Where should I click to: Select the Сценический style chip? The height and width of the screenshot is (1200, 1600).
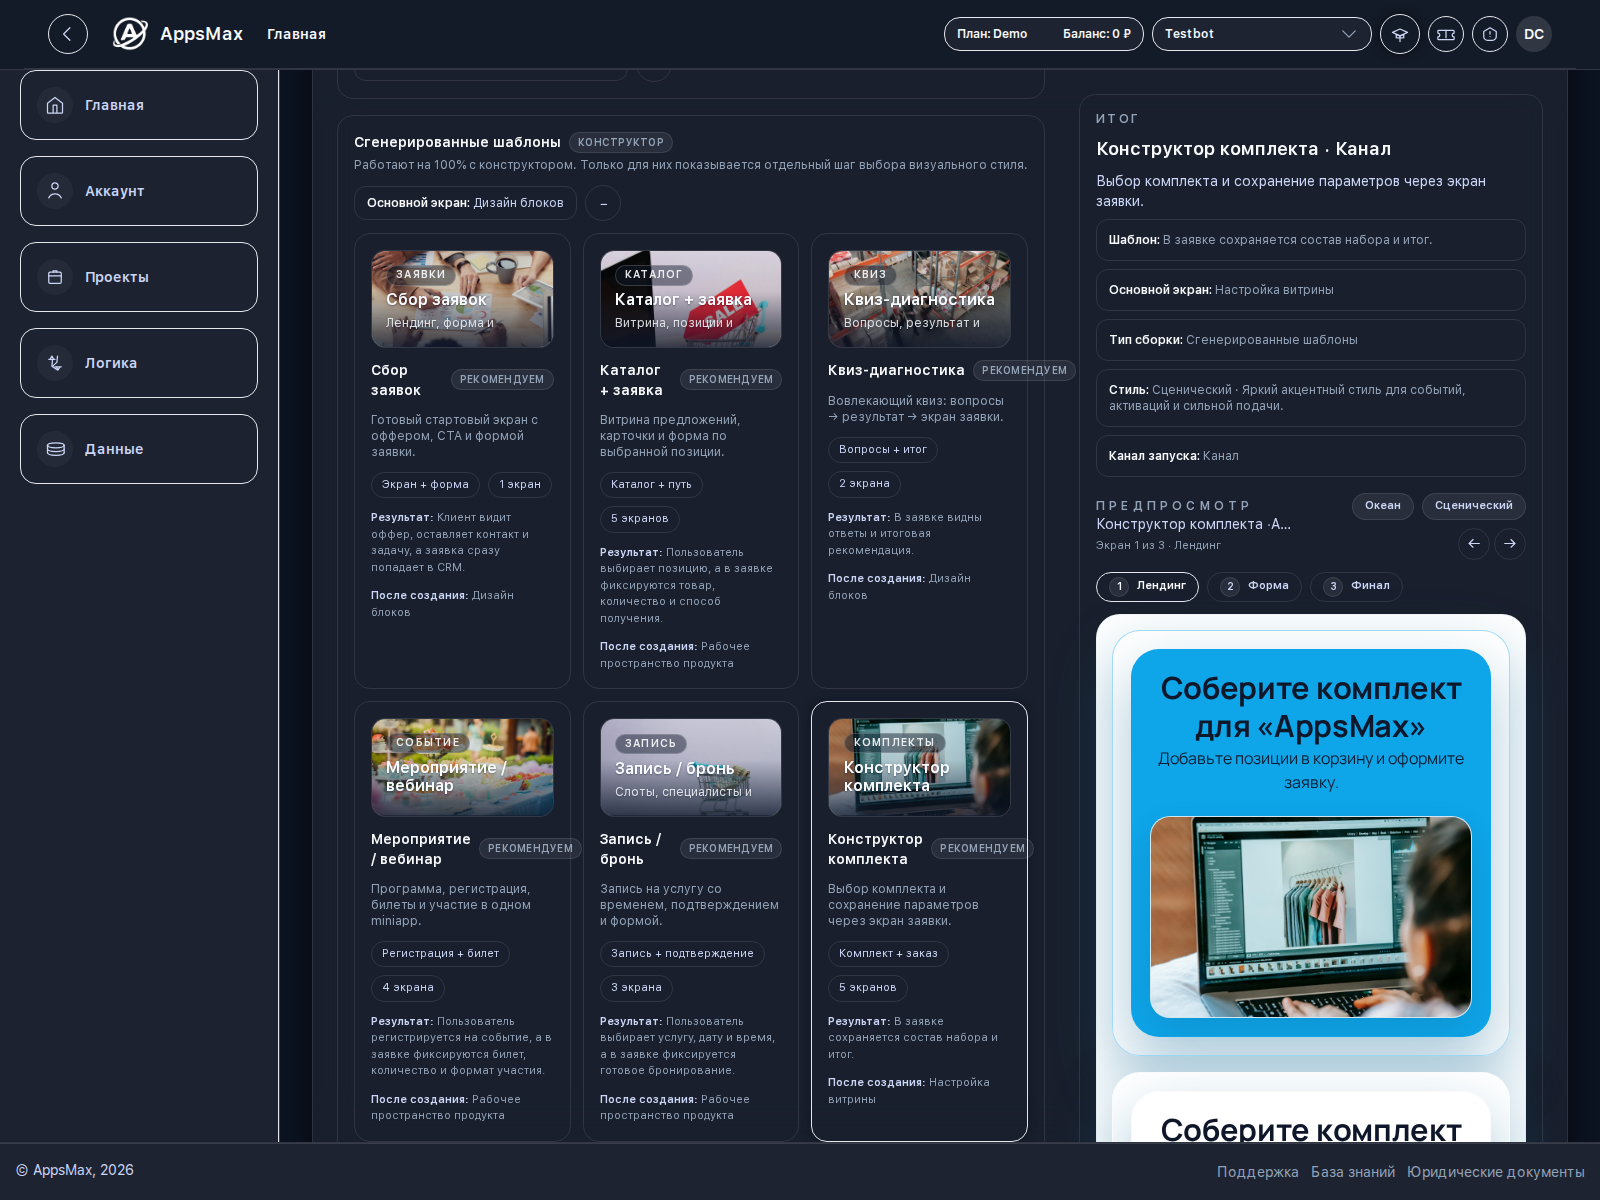pos(1474,506)
